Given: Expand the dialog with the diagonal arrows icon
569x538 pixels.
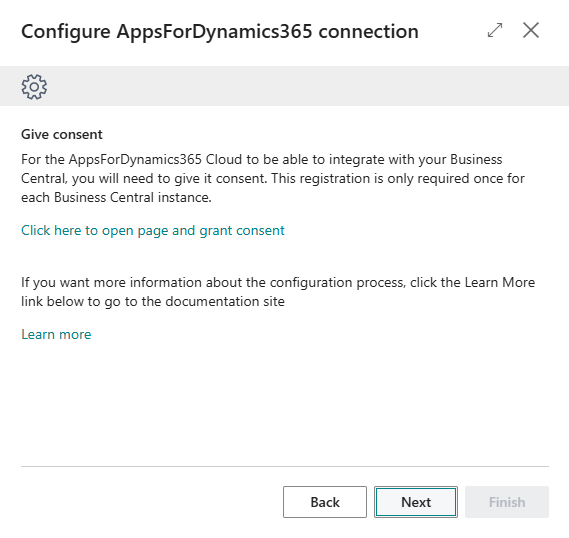Looking at the screenshot, I should click(495, 30).
